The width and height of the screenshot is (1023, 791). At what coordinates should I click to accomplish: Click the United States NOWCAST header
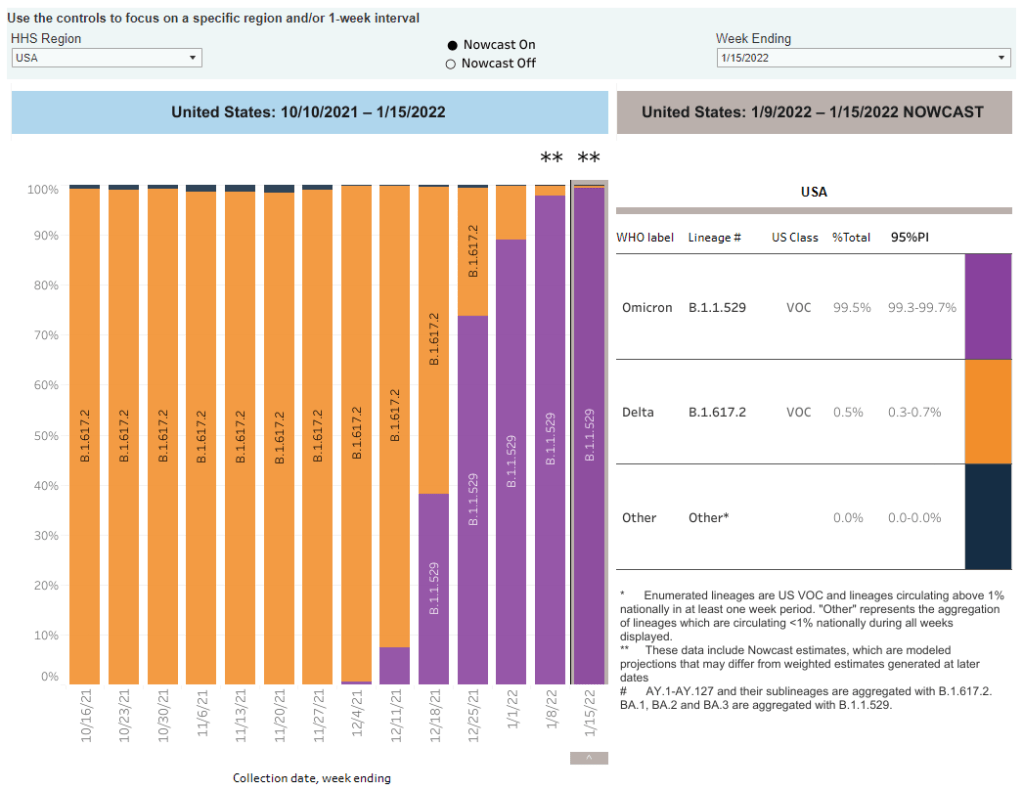coord(813,112)
